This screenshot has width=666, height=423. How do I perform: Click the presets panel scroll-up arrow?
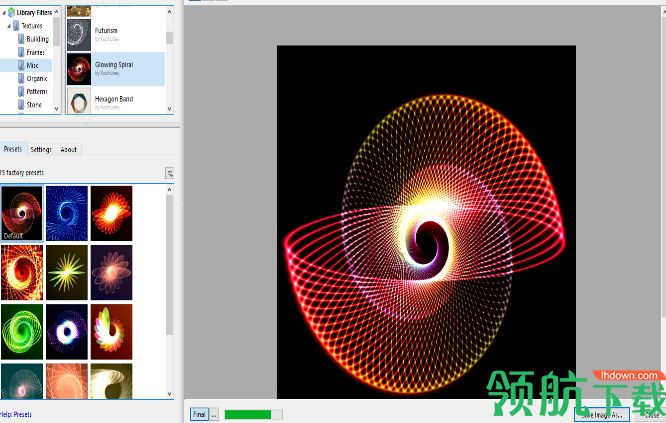pyautogui.click(x=169, y=189)
